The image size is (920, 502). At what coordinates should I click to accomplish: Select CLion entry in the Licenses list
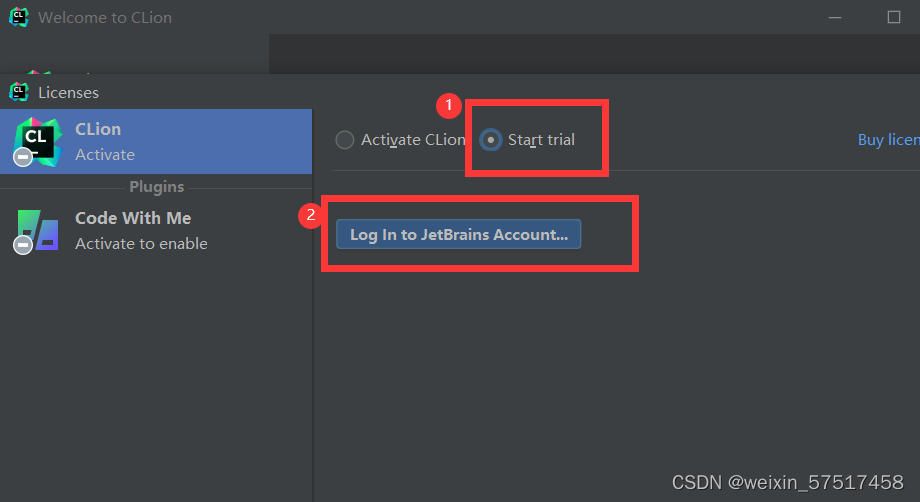point(156,141)
